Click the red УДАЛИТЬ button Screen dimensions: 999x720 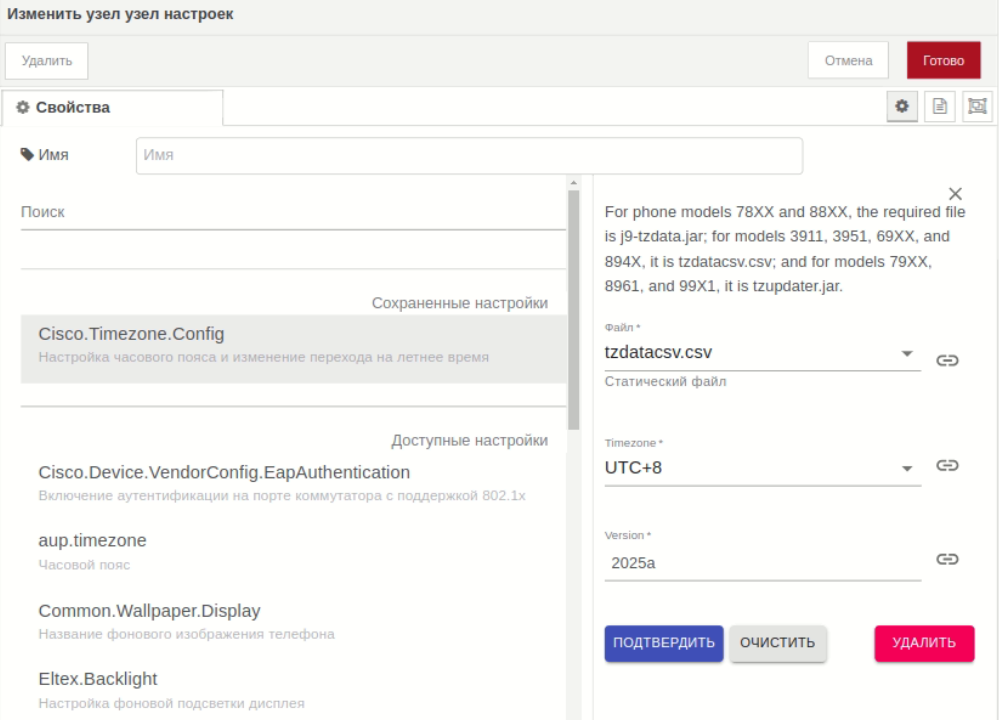(924, 643)
